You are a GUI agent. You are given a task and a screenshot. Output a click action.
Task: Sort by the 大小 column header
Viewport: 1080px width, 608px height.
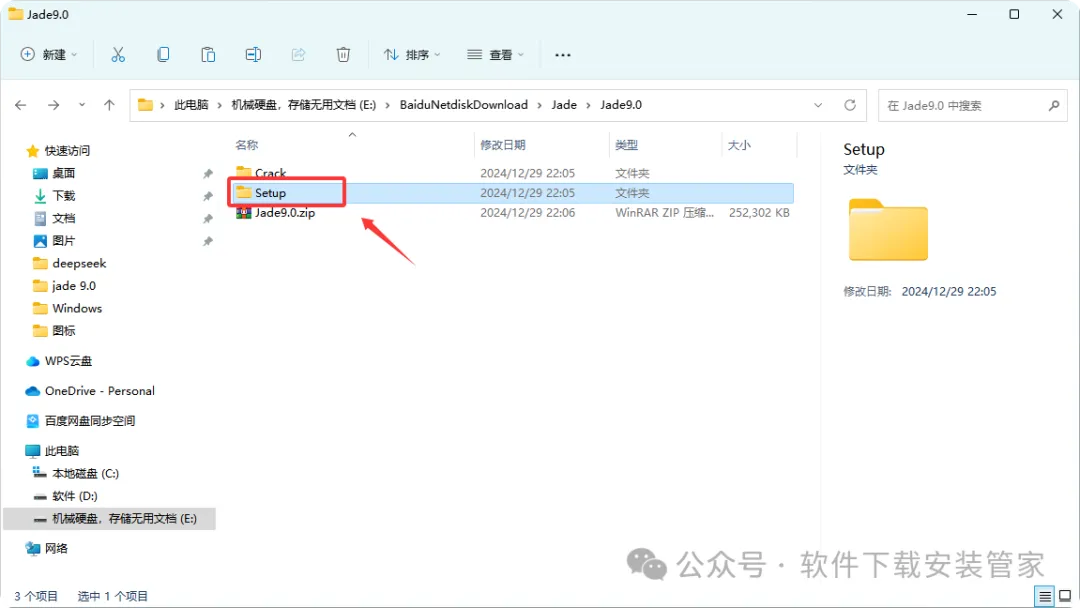tap(739, 145)
